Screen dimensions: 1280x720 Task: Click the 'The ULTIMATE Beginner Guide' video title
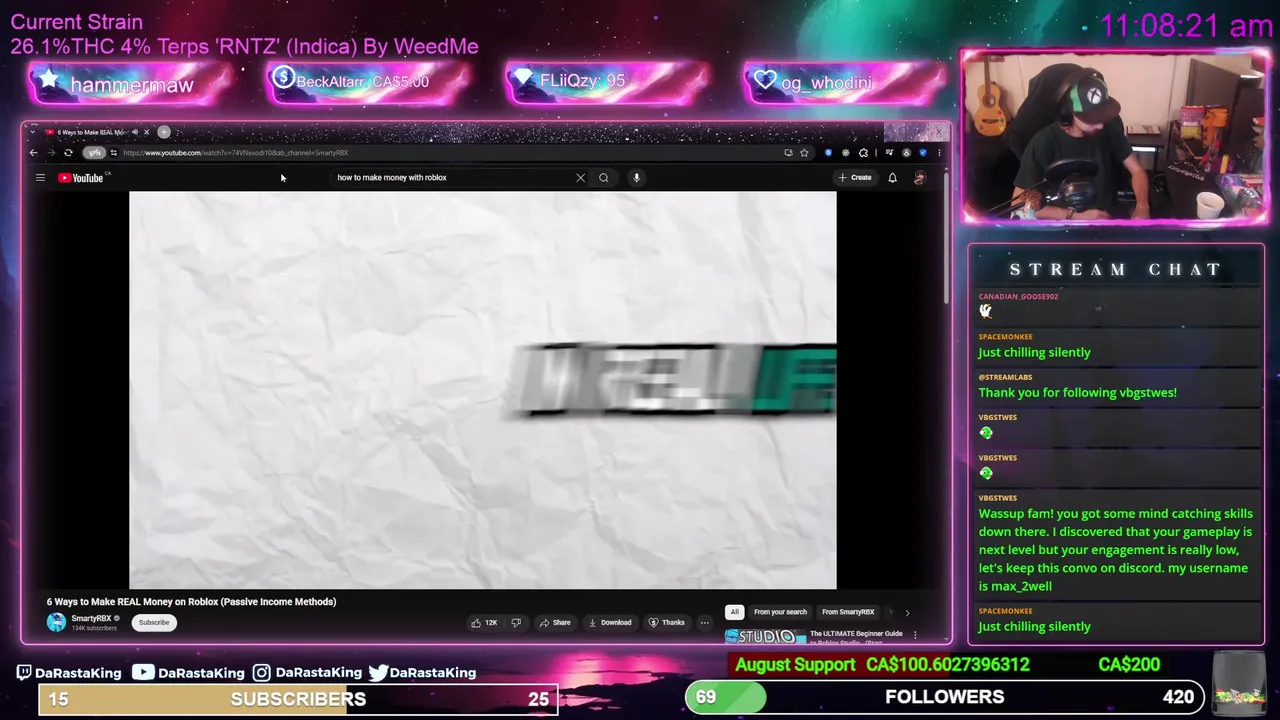tap(856, 633)
